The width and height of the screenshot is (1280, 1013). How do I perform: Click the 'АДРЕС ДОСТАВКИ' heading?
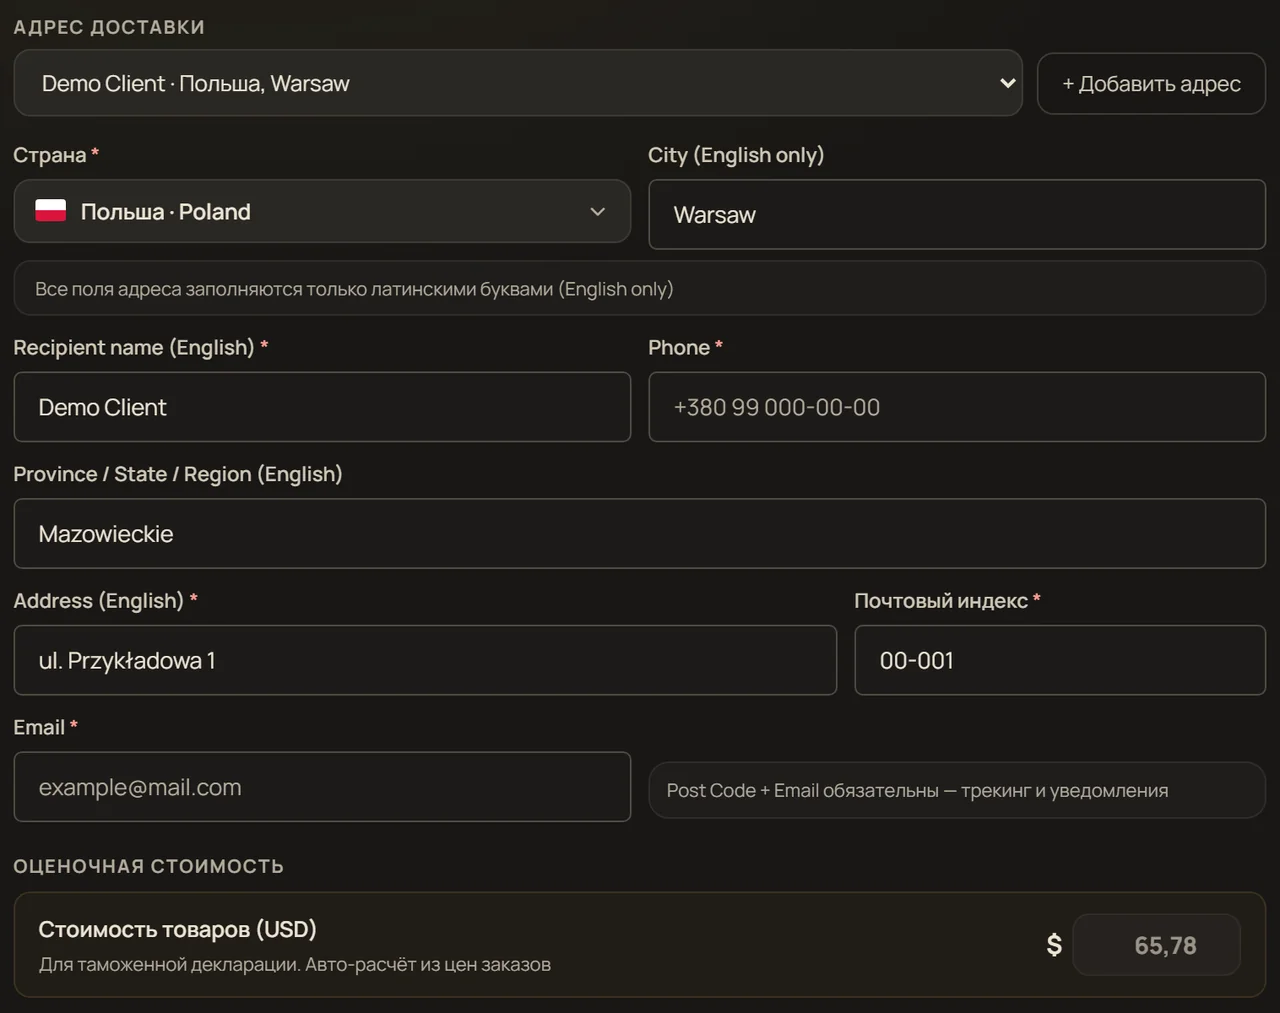109,27
